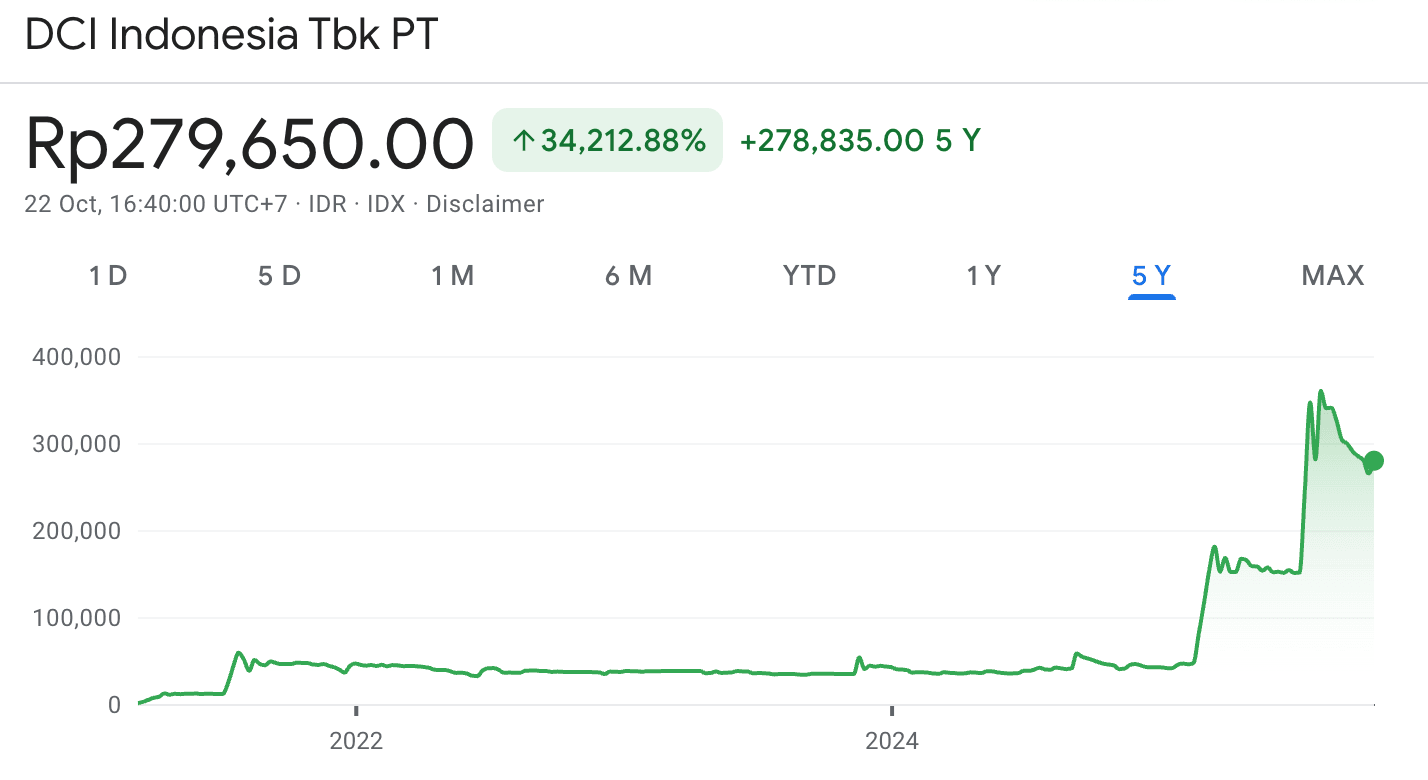
Task: Reselect the active 5Y tab
Action: [1151, 275]
